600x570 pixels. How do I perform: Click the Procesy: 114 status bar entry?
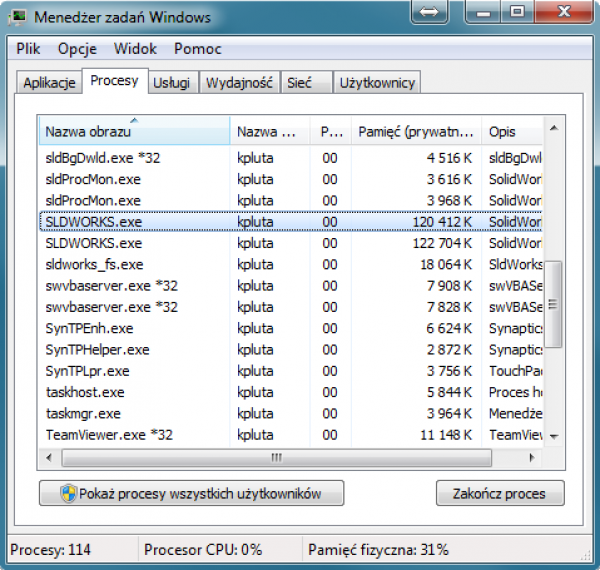coord(51,550)
